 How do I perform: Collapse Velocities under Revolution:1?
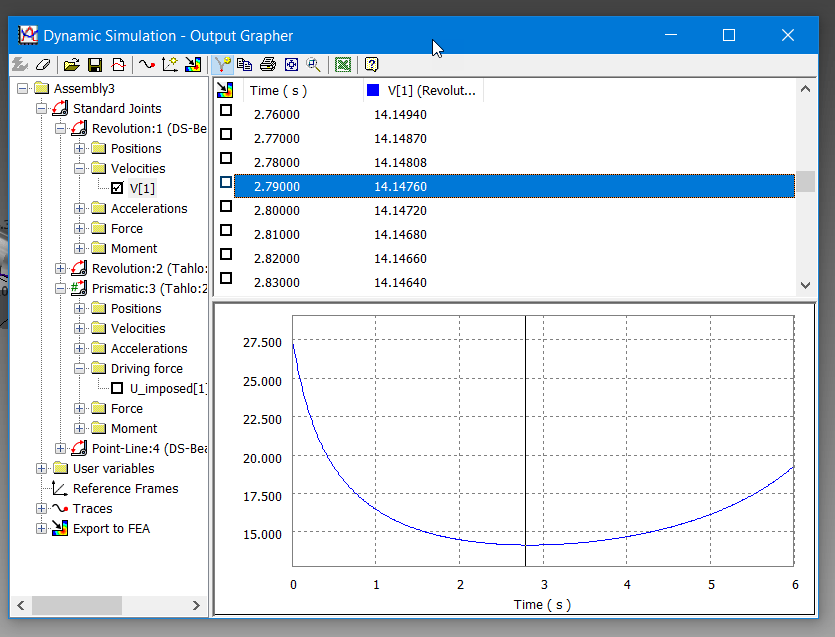[79, 168]
